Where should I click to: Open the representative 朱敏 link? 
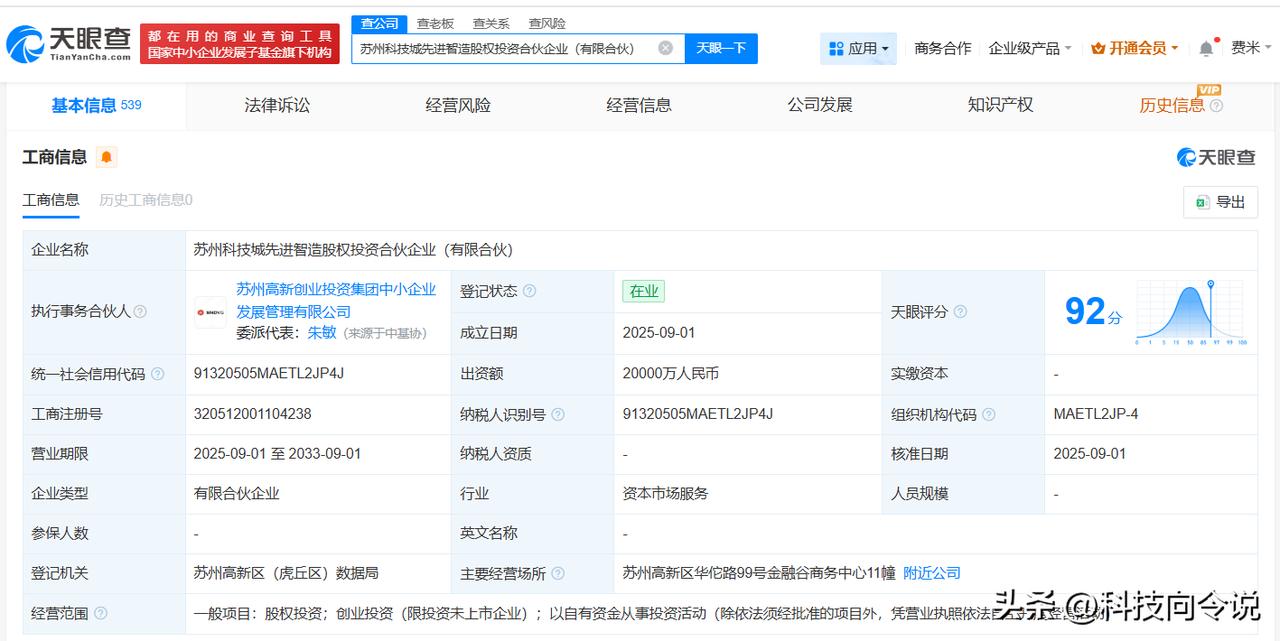322,333
